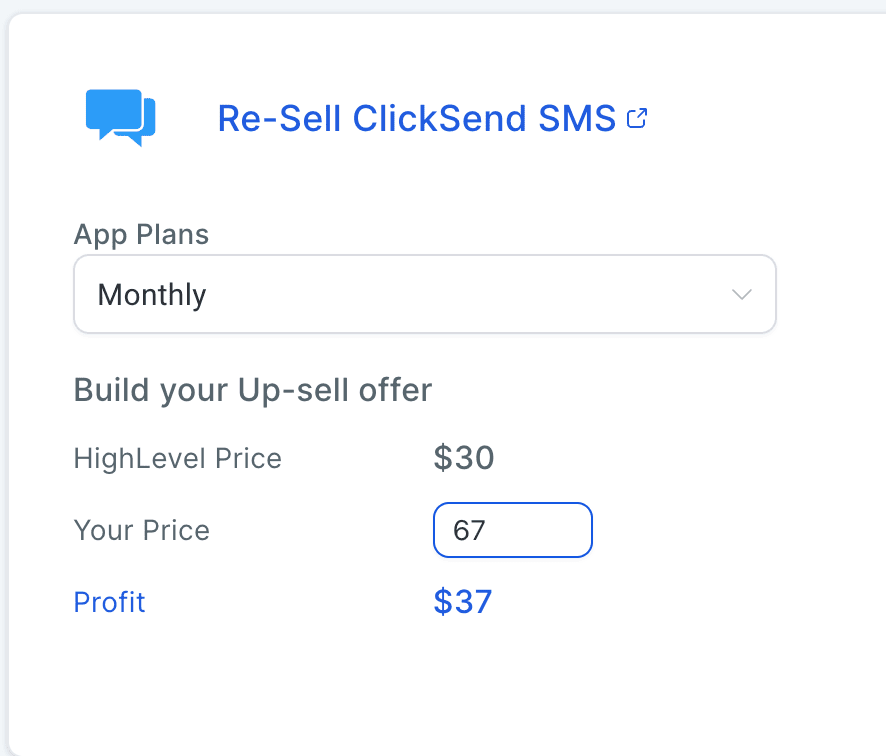Click the App Plans label

[x=141, y=234]
